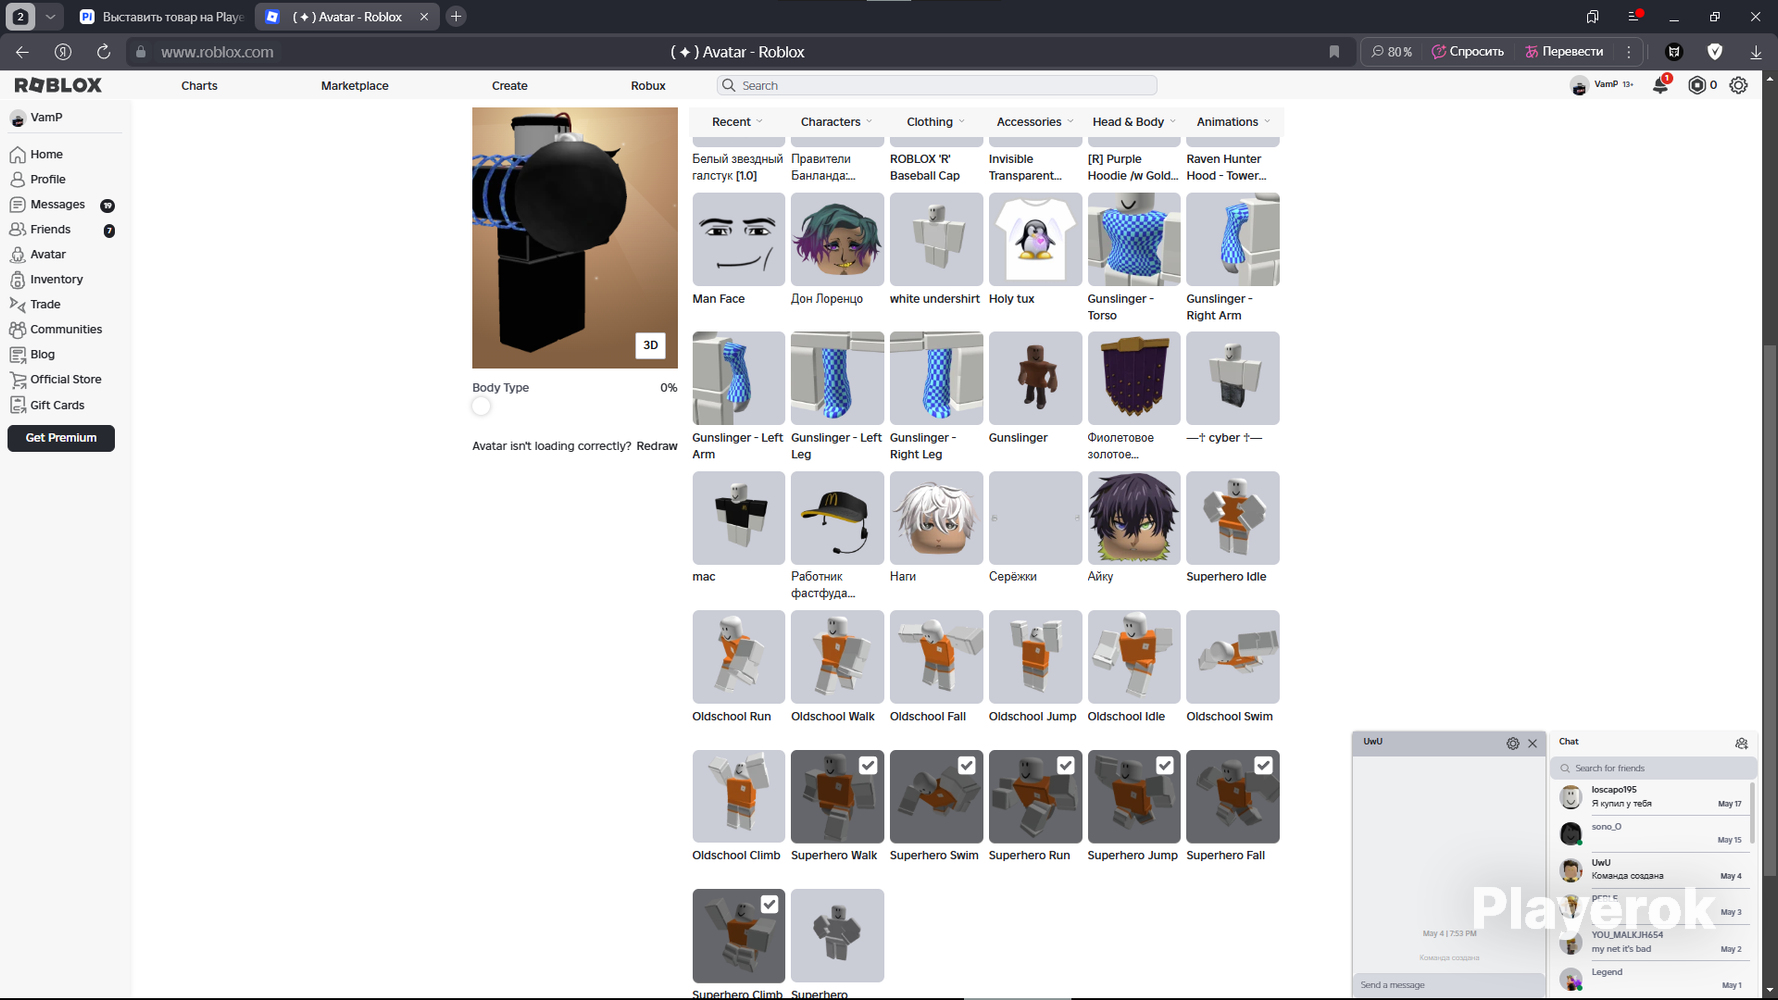The height and width of the screenshot is (1000, 1778).
Task: Click the Search for friends field
Action: coord(1653,768)
